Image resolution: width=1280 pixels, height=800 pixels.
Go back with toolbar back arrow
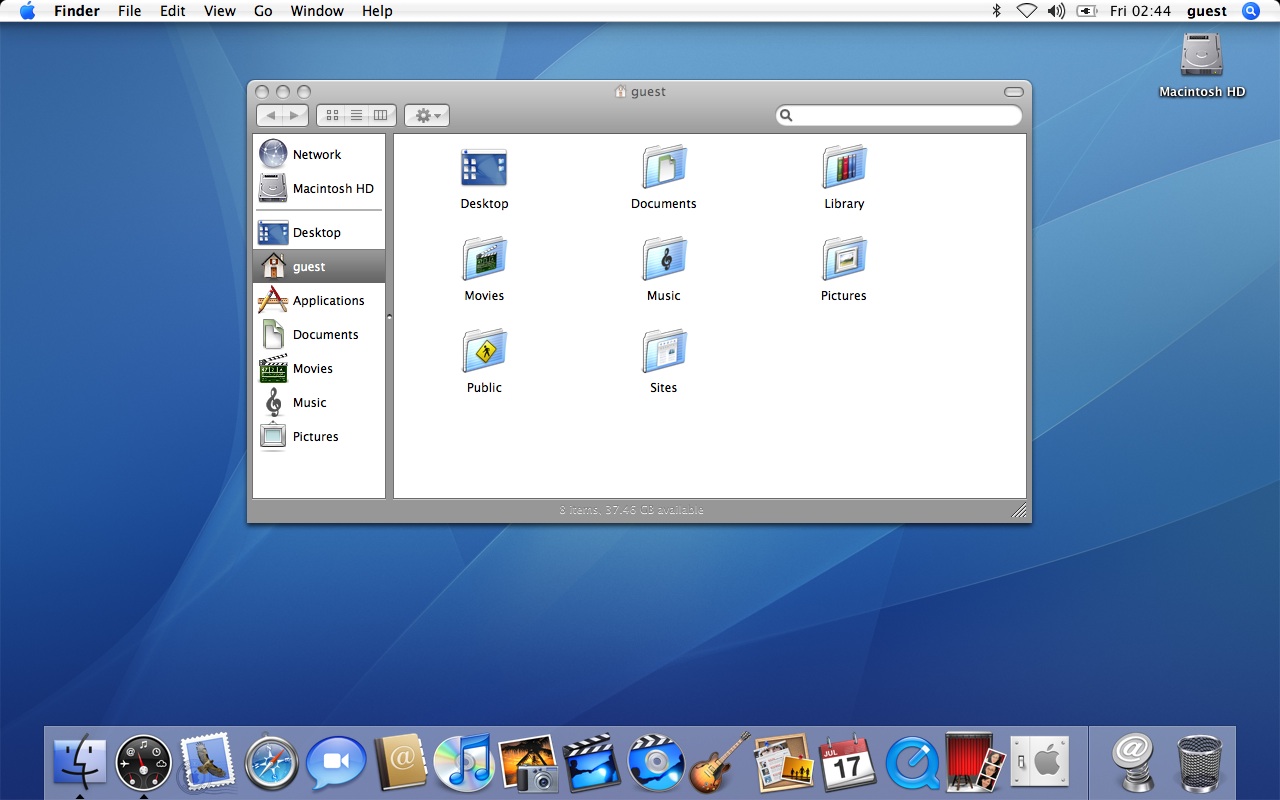[270, 116]
